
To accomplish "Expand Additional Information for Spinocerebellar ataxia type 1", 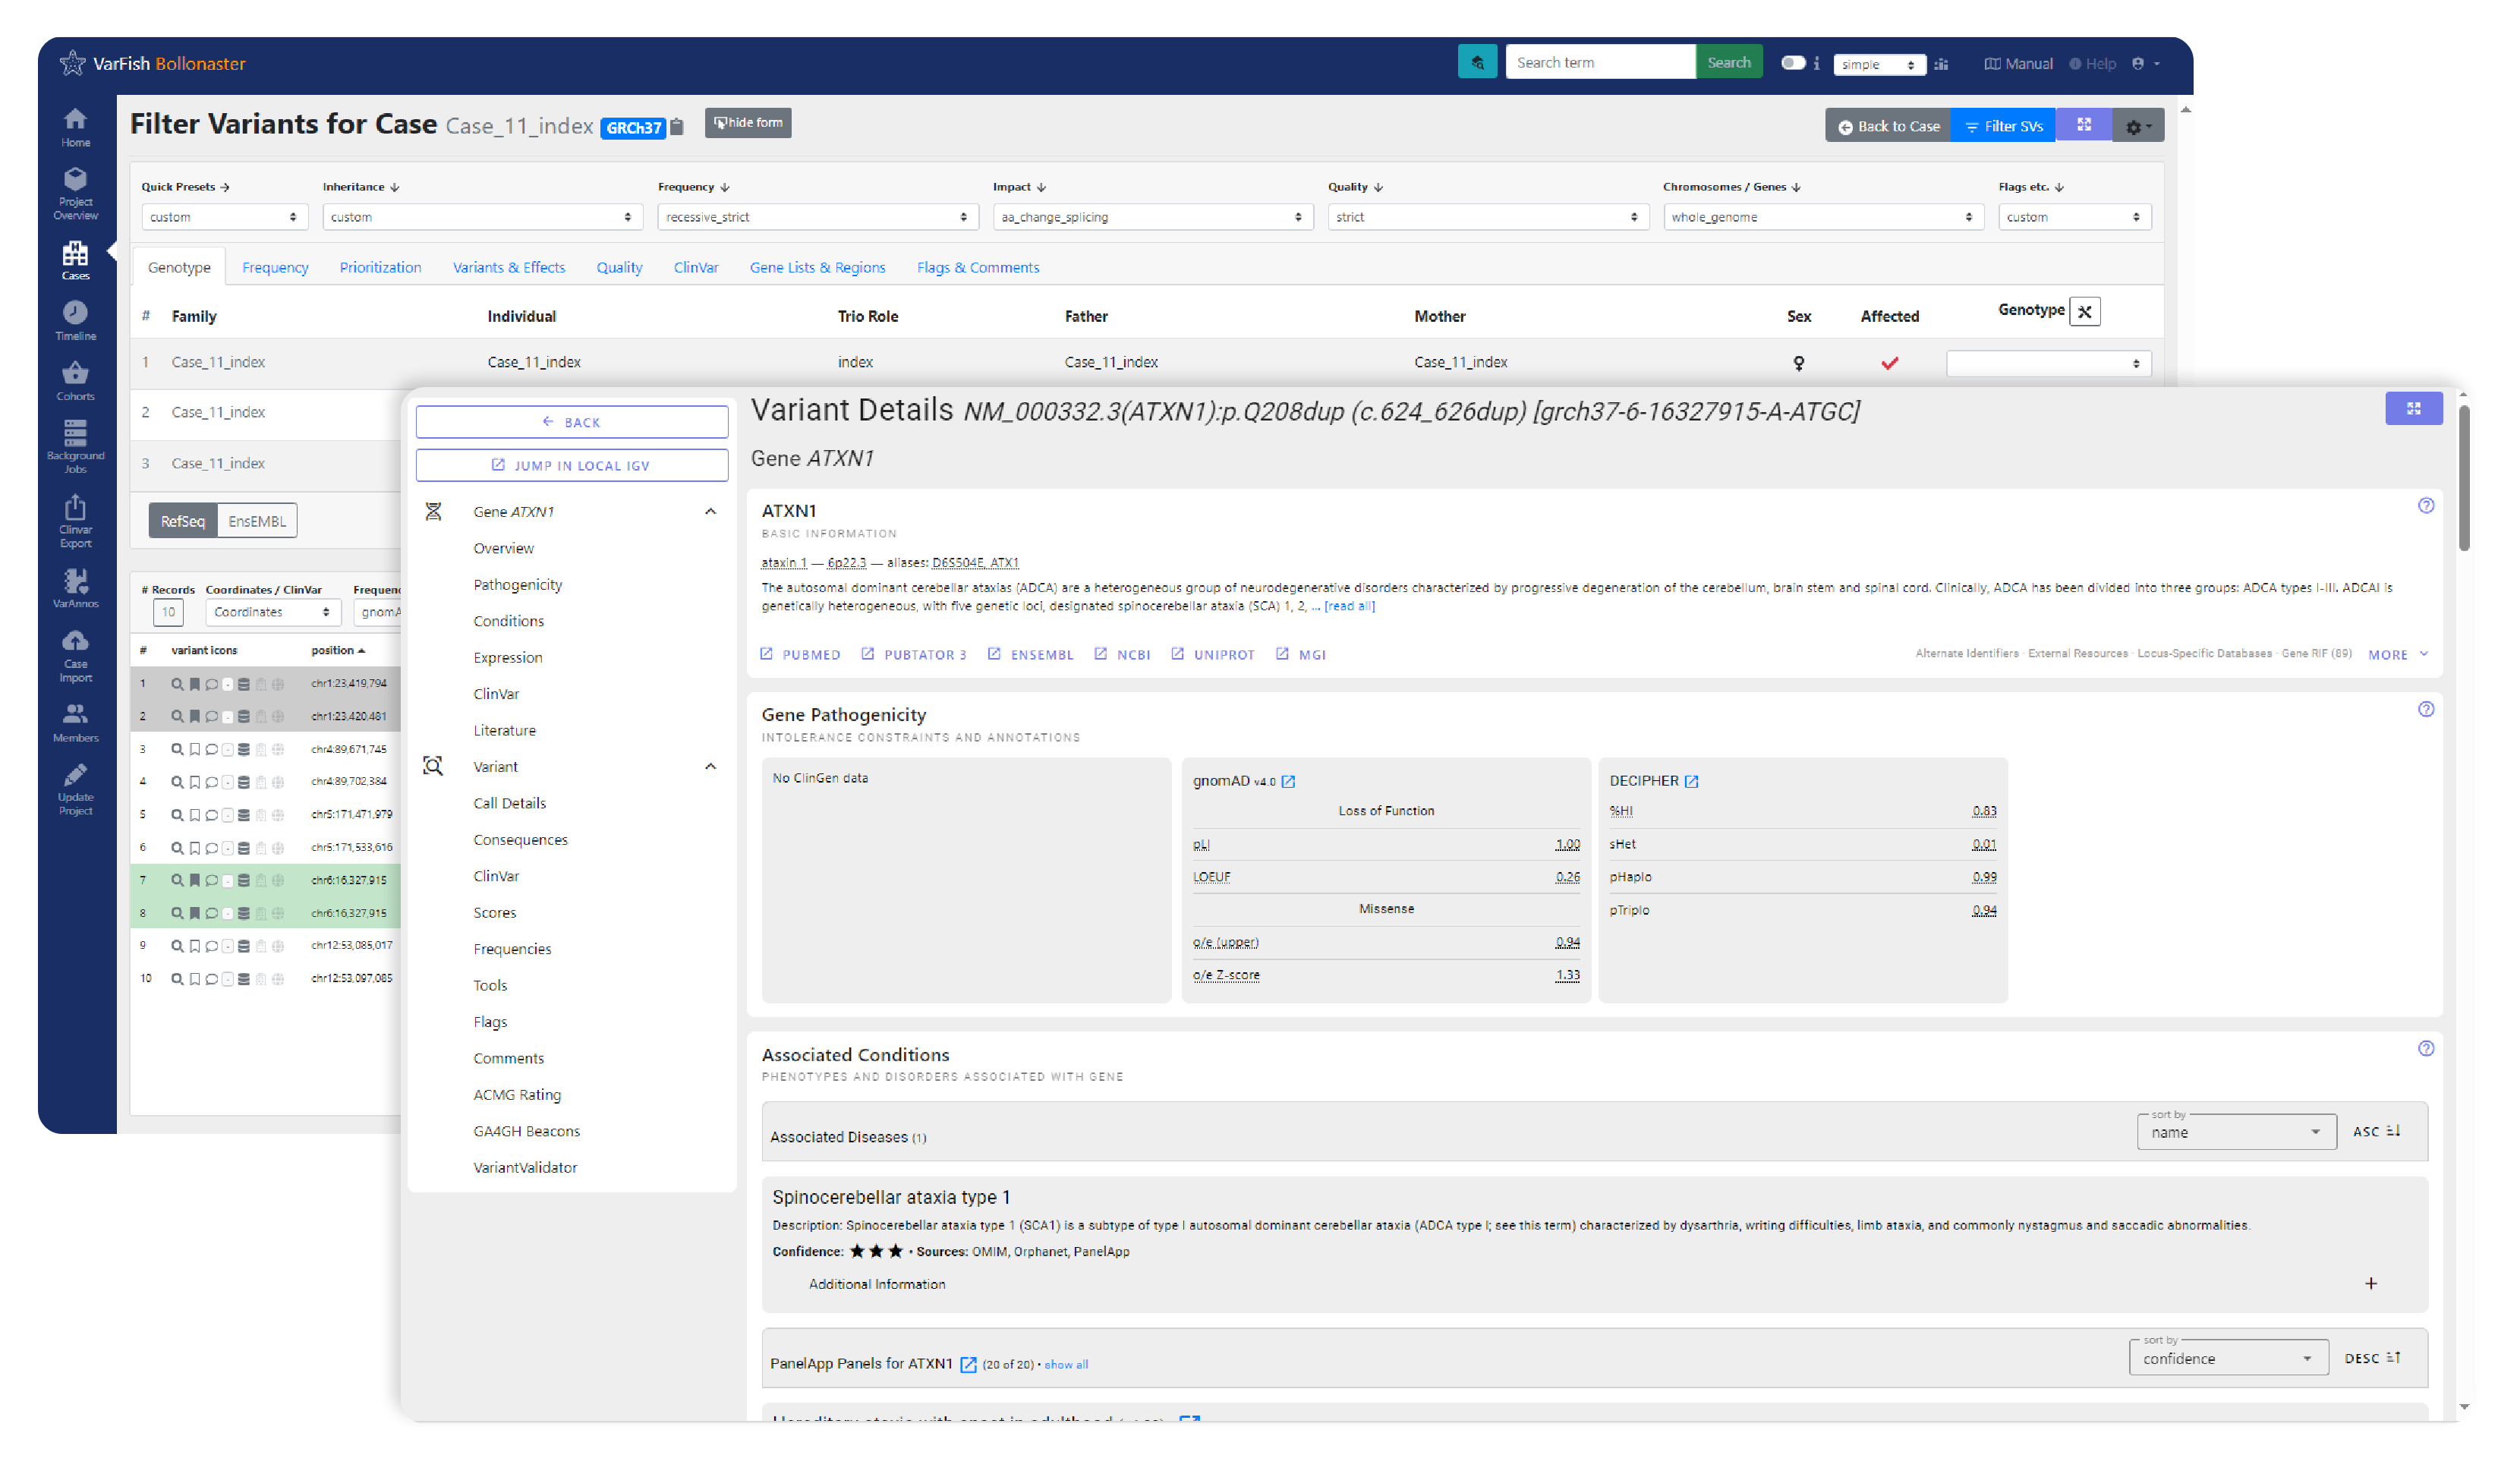I will (2370, 1284).
